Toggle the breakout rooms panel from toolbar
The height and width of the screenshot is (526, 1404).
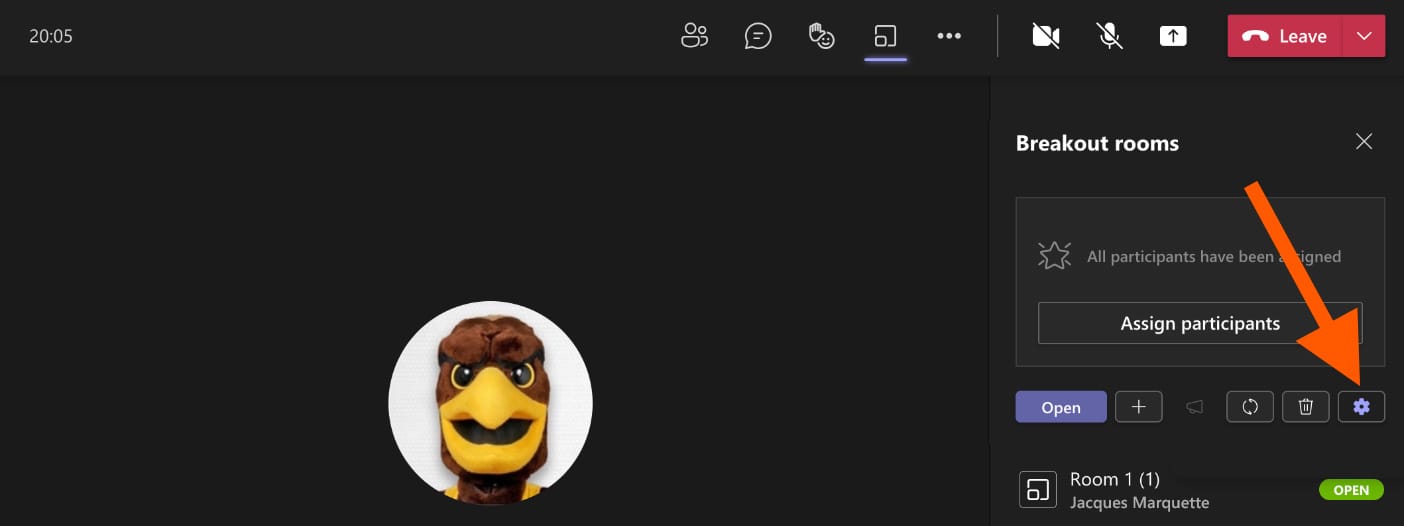coord(885,37)
